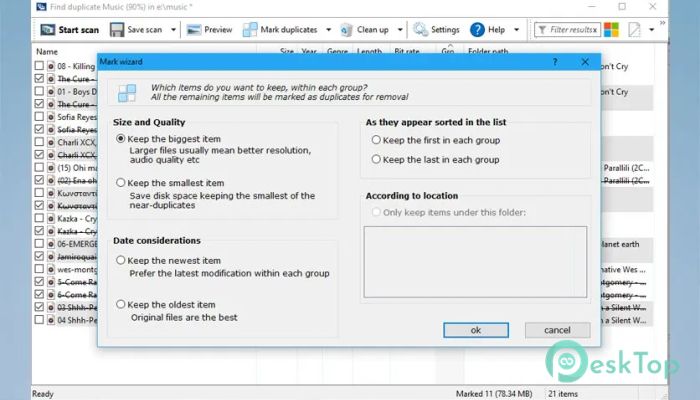Click the music file icon for 08 - Killing
This screenshot has width=700, height=400.
point(51,66)
